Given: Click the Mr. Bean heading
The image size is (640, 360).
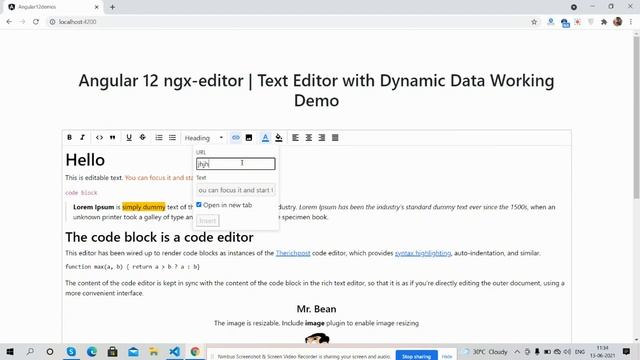Looking at the screenshot, I should point(316,309).
